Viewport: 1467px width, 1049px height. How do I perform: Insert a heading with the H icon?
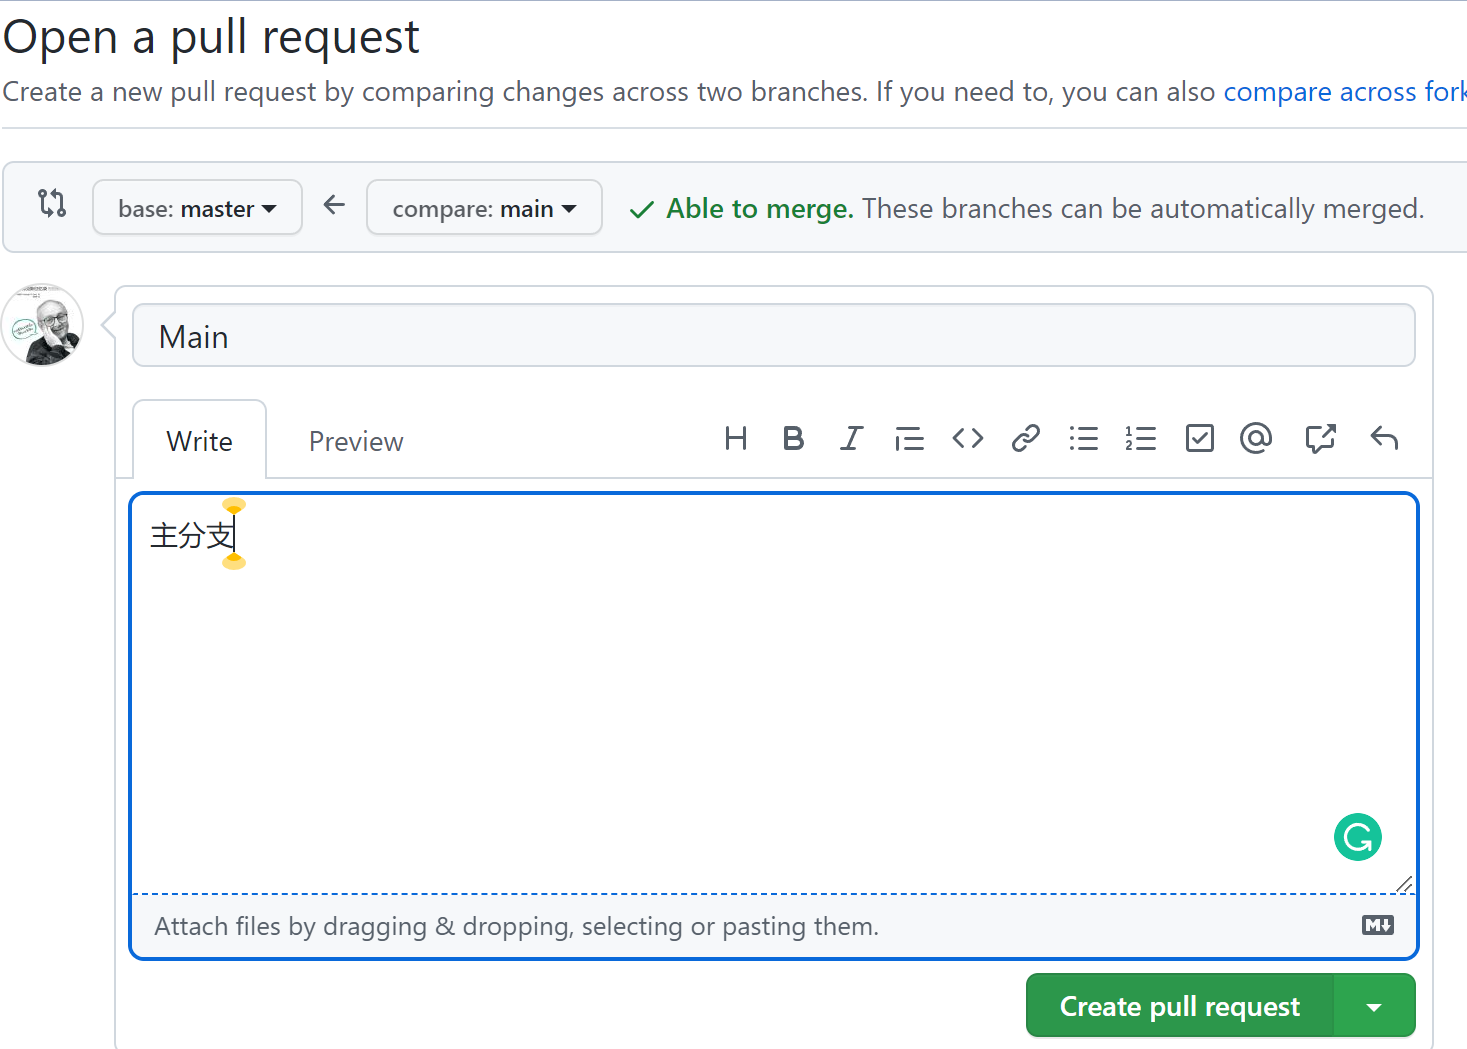(x=736, y=438)
